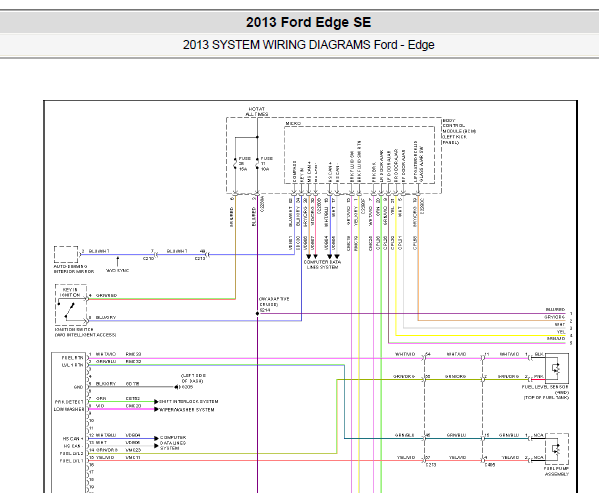Click the fuel level sensor resistor symbol
The height and width of the screenshot is (493, 599).
click(555, 369)
